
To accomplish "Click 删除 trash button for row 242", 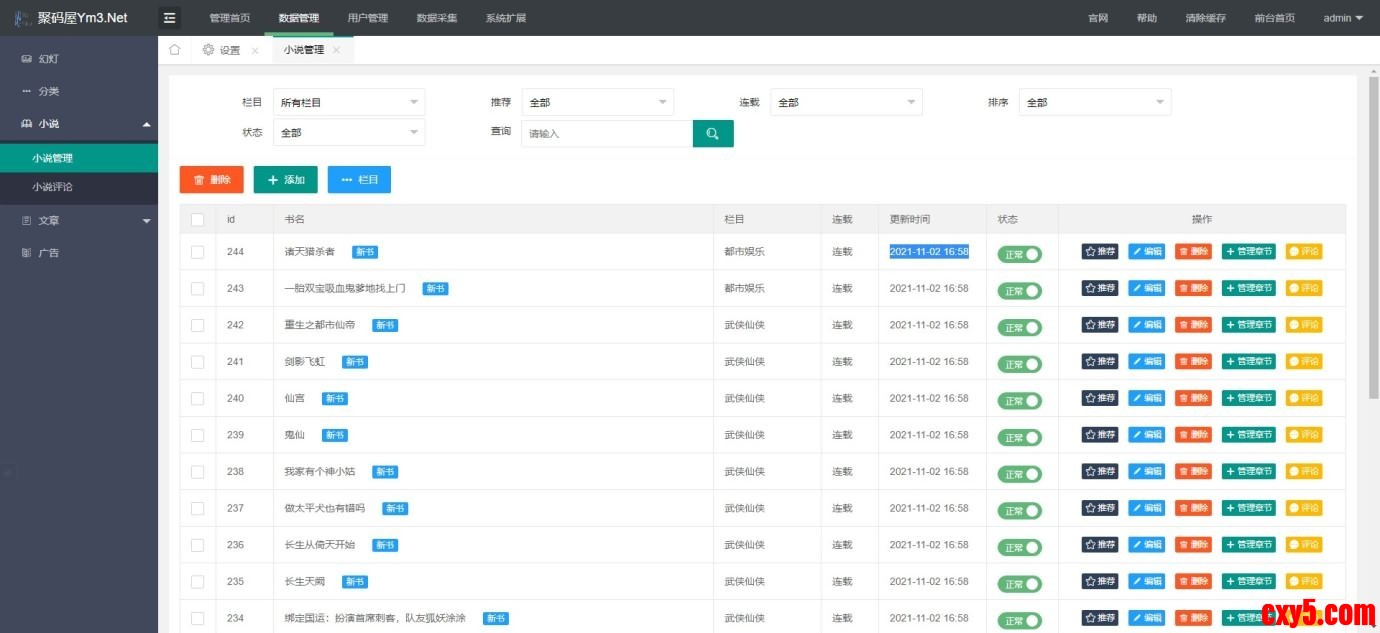I will [x=1193, y=325].
